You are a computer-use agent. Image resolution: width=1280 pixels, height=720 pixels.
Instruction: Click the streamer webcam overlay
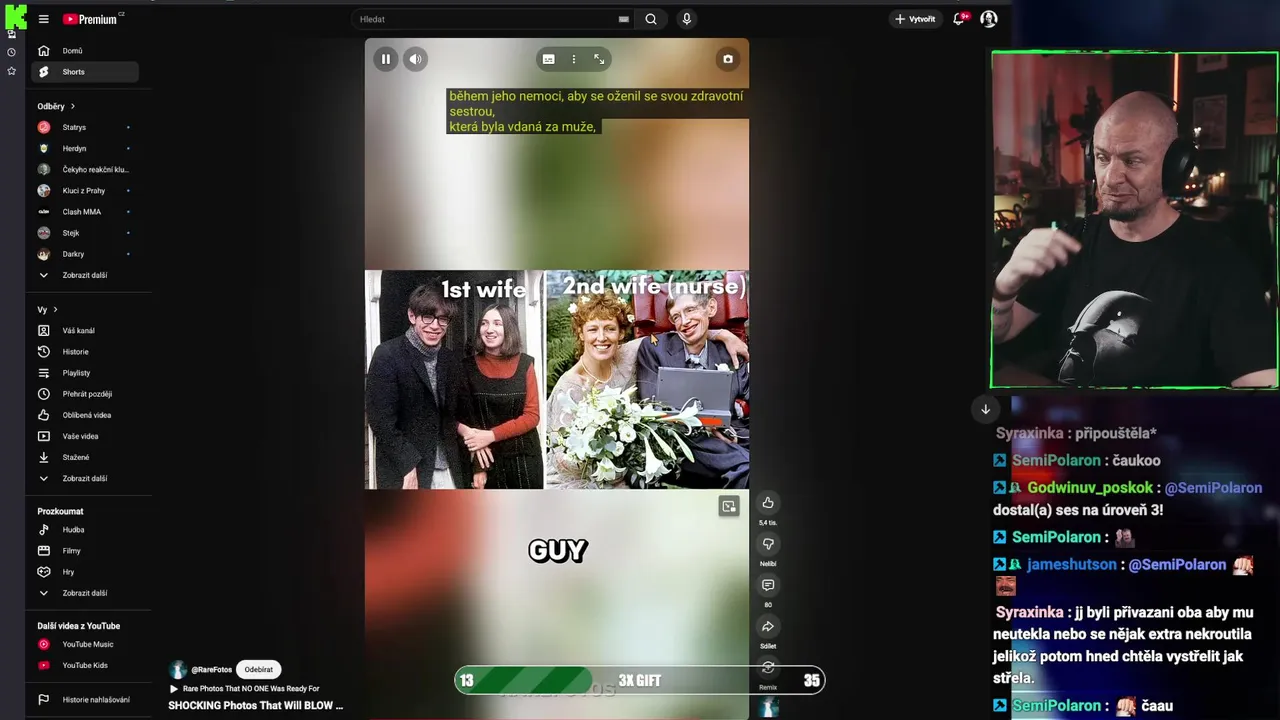pyautogui.click(x=1135, y=220)
